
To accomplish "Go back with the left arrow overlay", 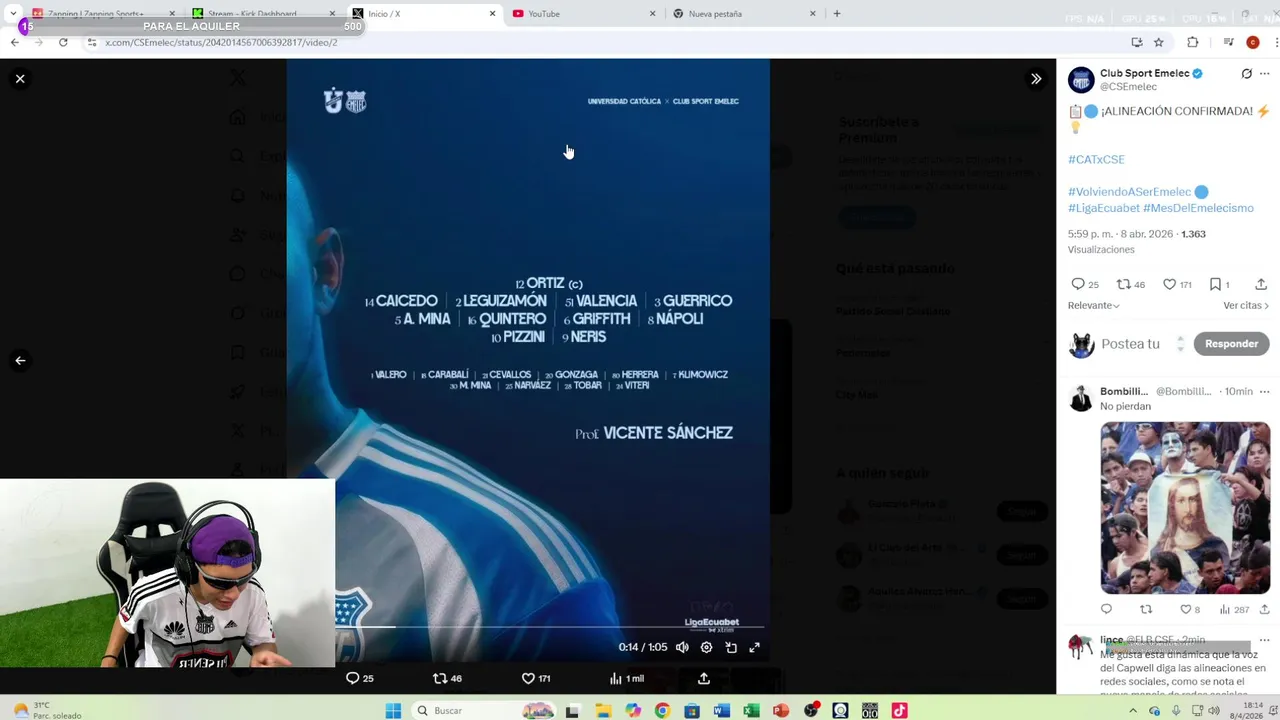I will pos(20,361).
